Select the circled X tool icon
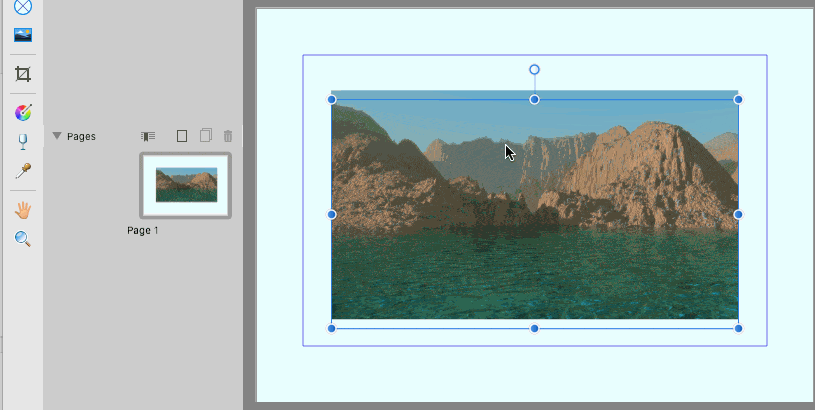 click(23, 7)
